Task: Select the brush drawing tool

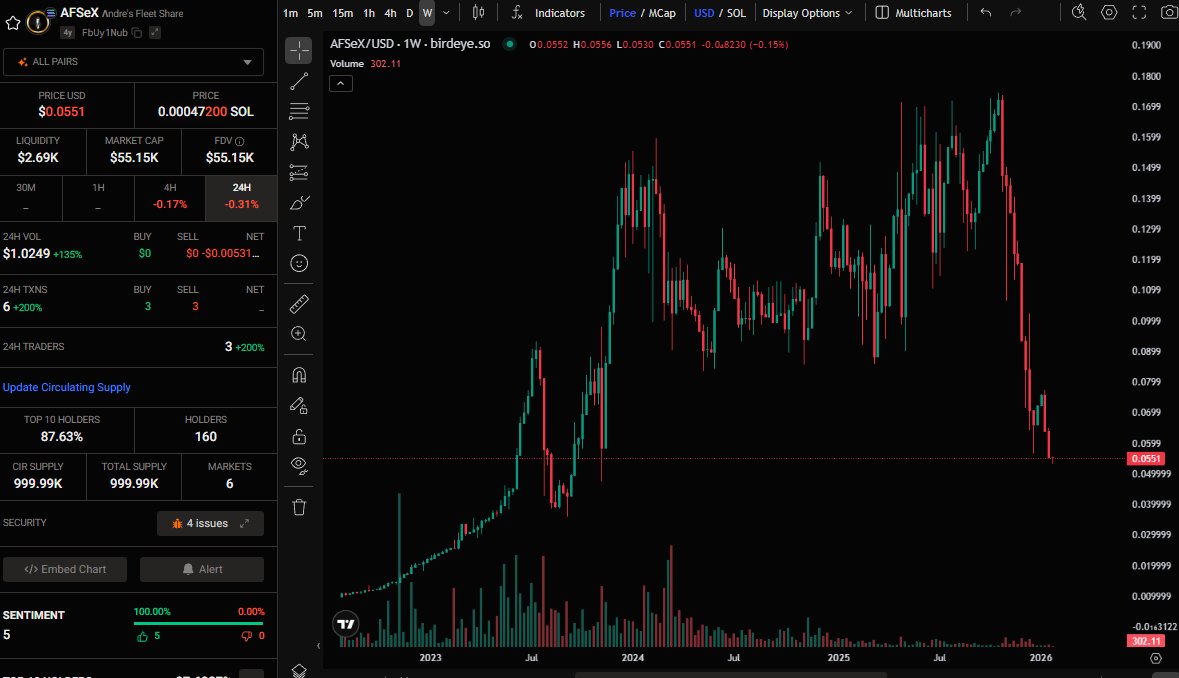Action: [299, 203]
